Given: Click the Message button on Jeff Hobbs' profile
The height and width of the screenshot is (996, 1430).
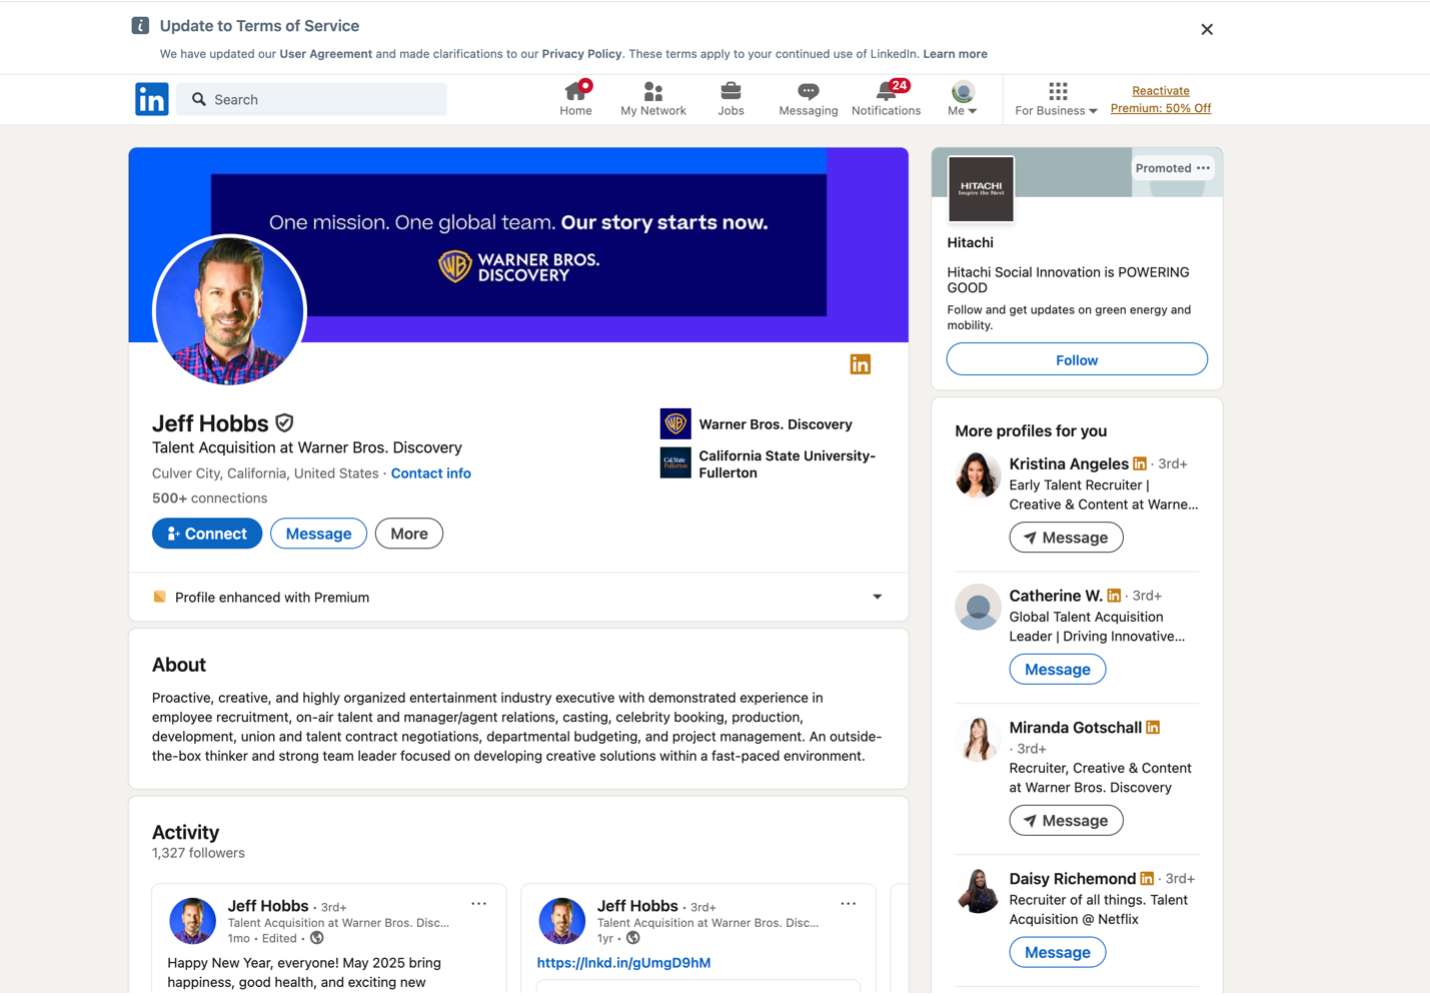Looking at the screenshot, I should click(318, 533).
